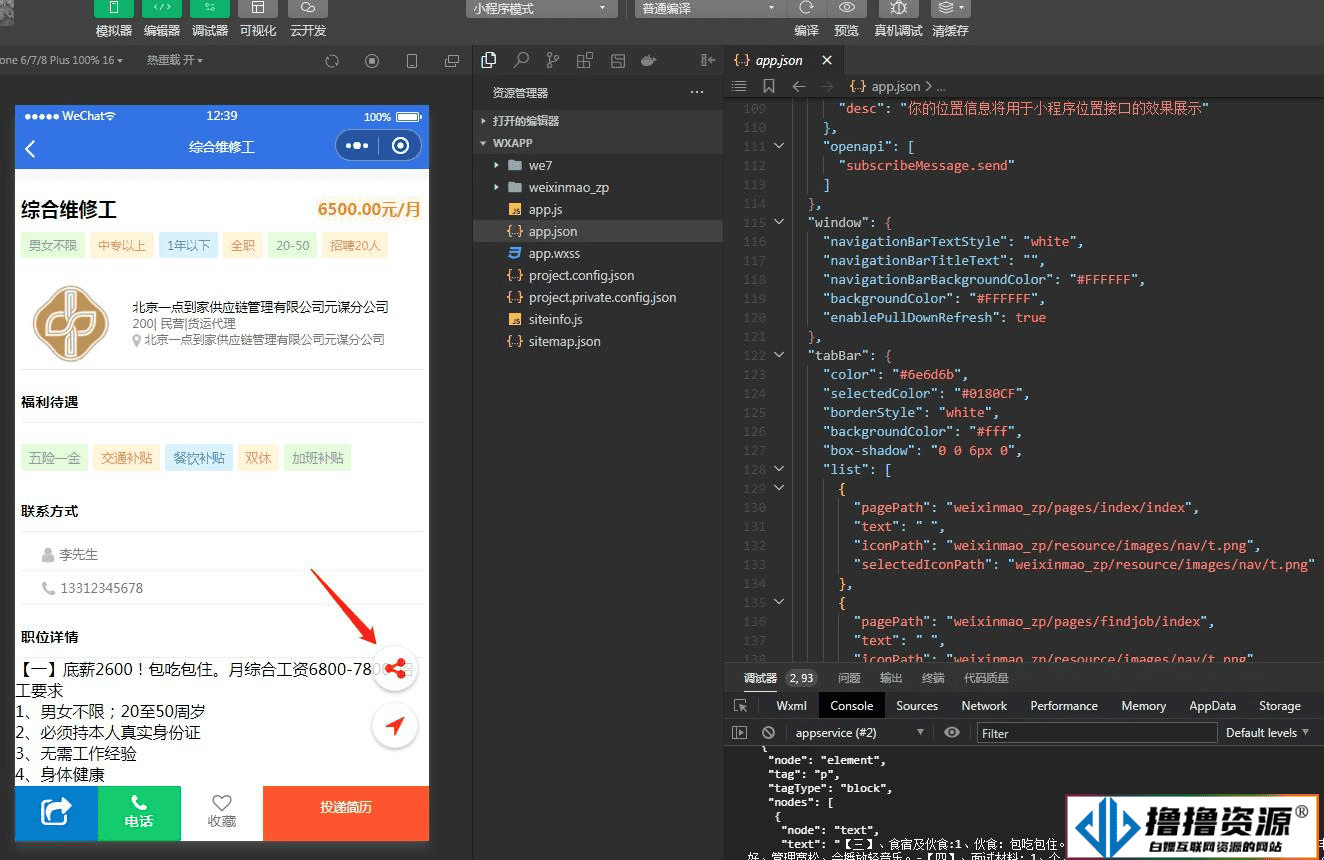This screenshot has width=1324, height=860.
Task: Click the 编译 compile refresh icon
Action: pyautogui.click(x=806, y=9)
